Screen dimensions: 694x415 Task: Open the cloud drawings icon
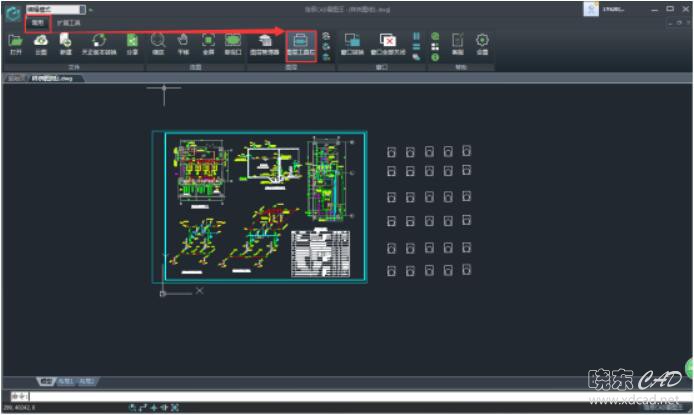[41, 42]
